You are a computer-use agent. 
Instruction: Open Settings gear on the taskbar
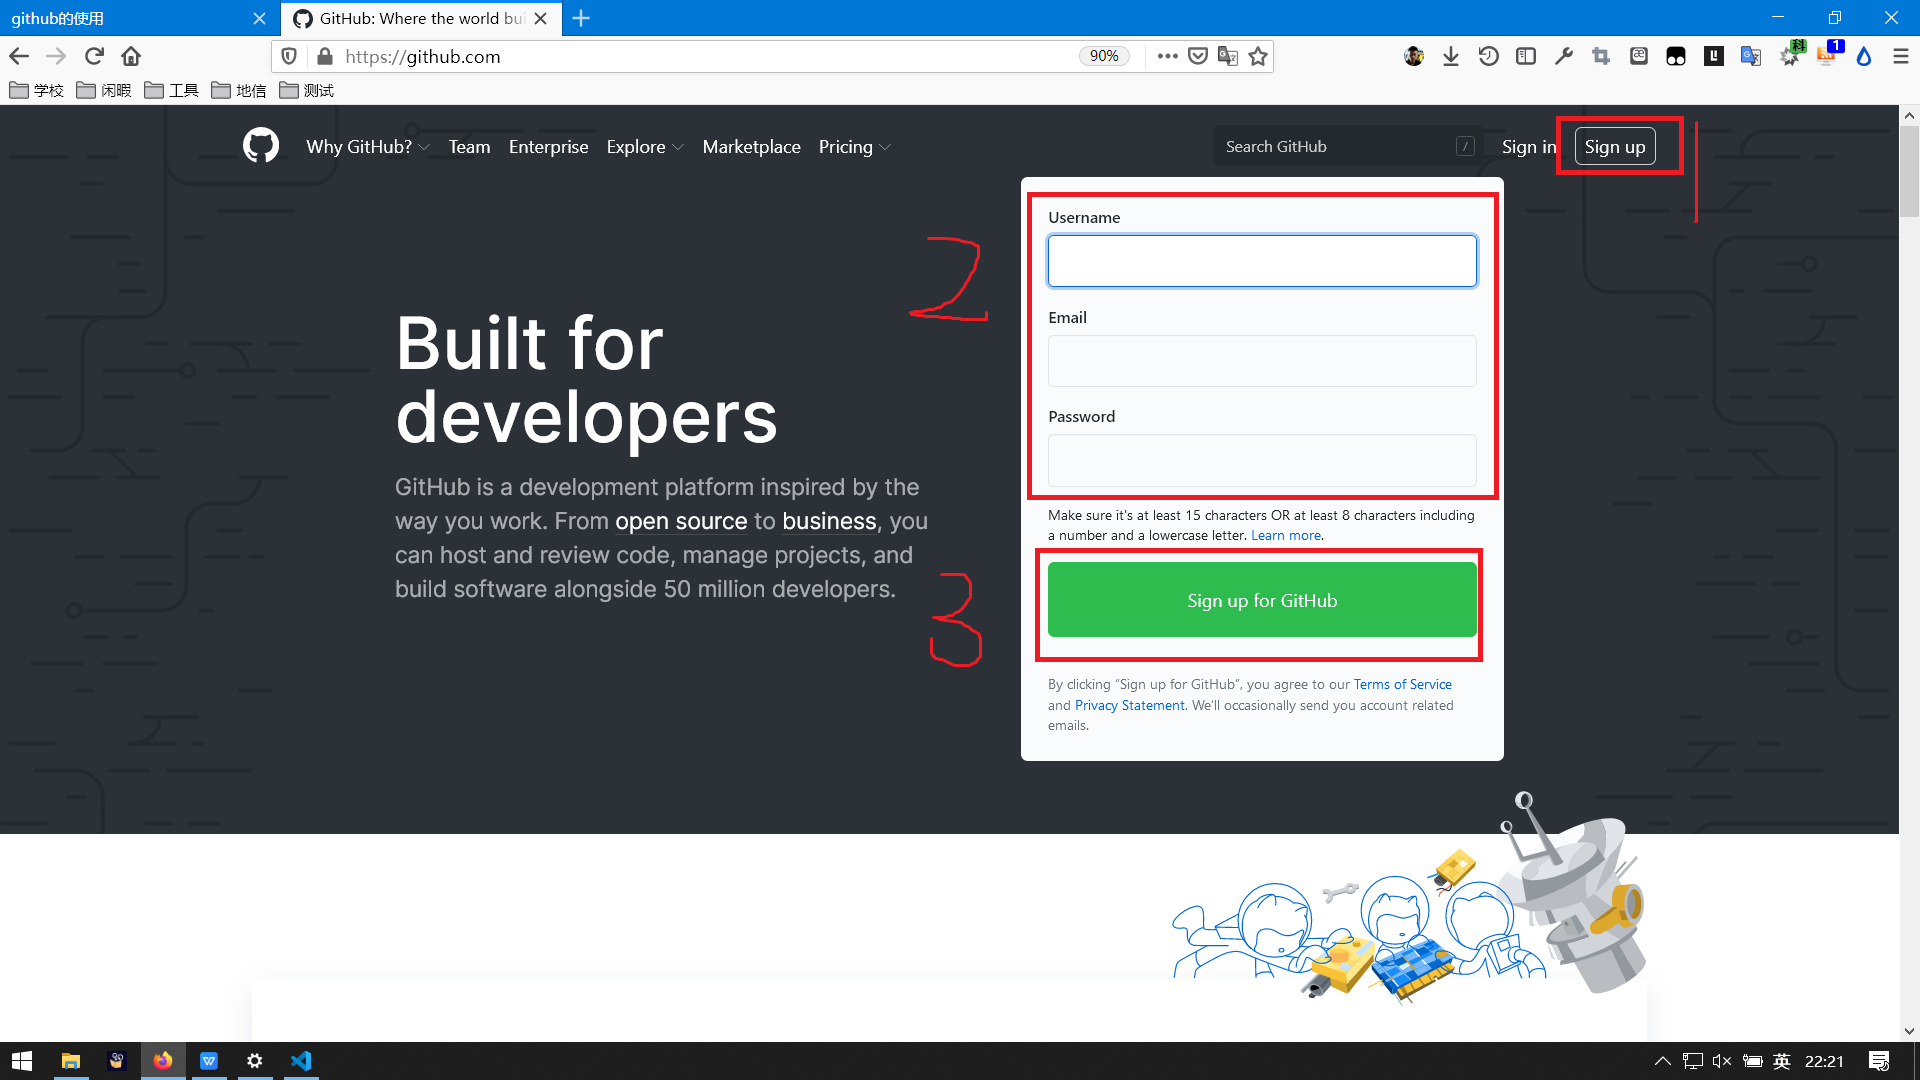click(255, 1061)
